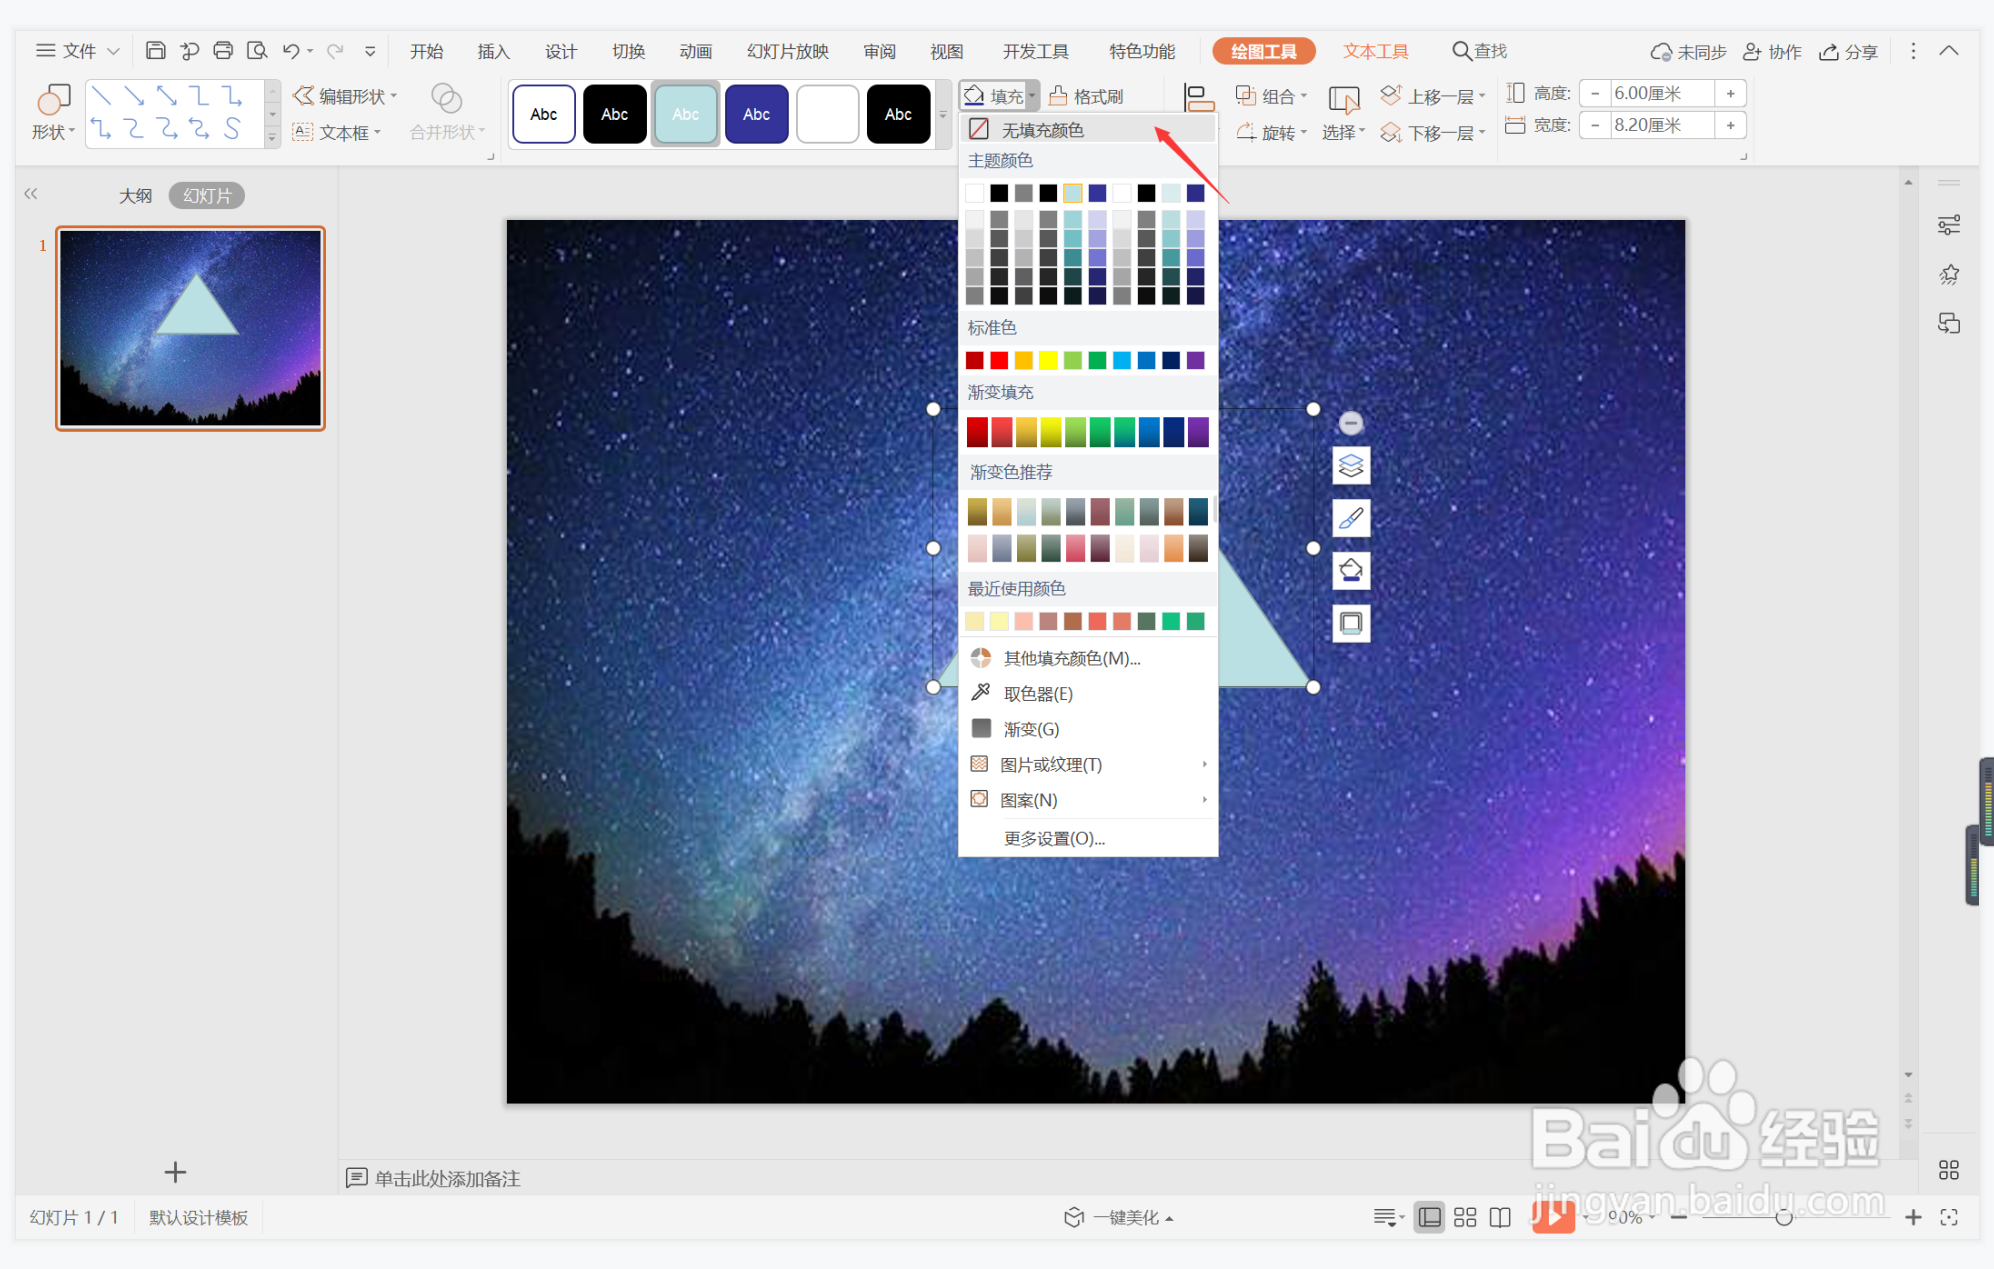Click the eyedropper 取色器 option
Screen dimensions: 1994x1269
(1038, 693)
